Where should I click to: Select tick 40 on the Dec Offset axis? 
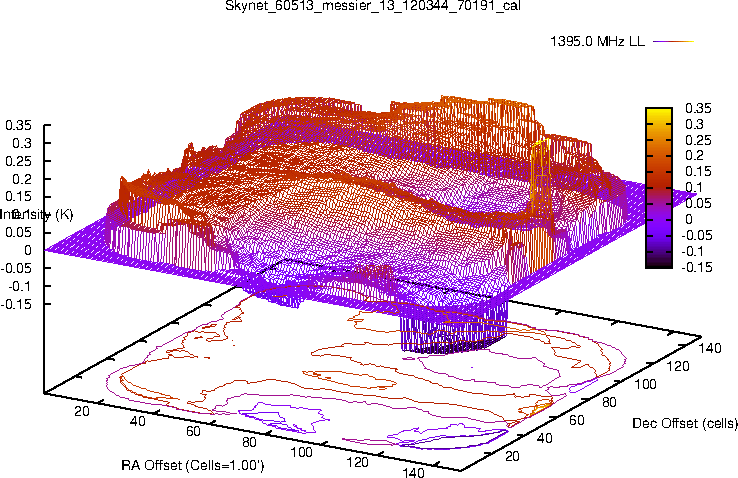(x=544, y=438)
